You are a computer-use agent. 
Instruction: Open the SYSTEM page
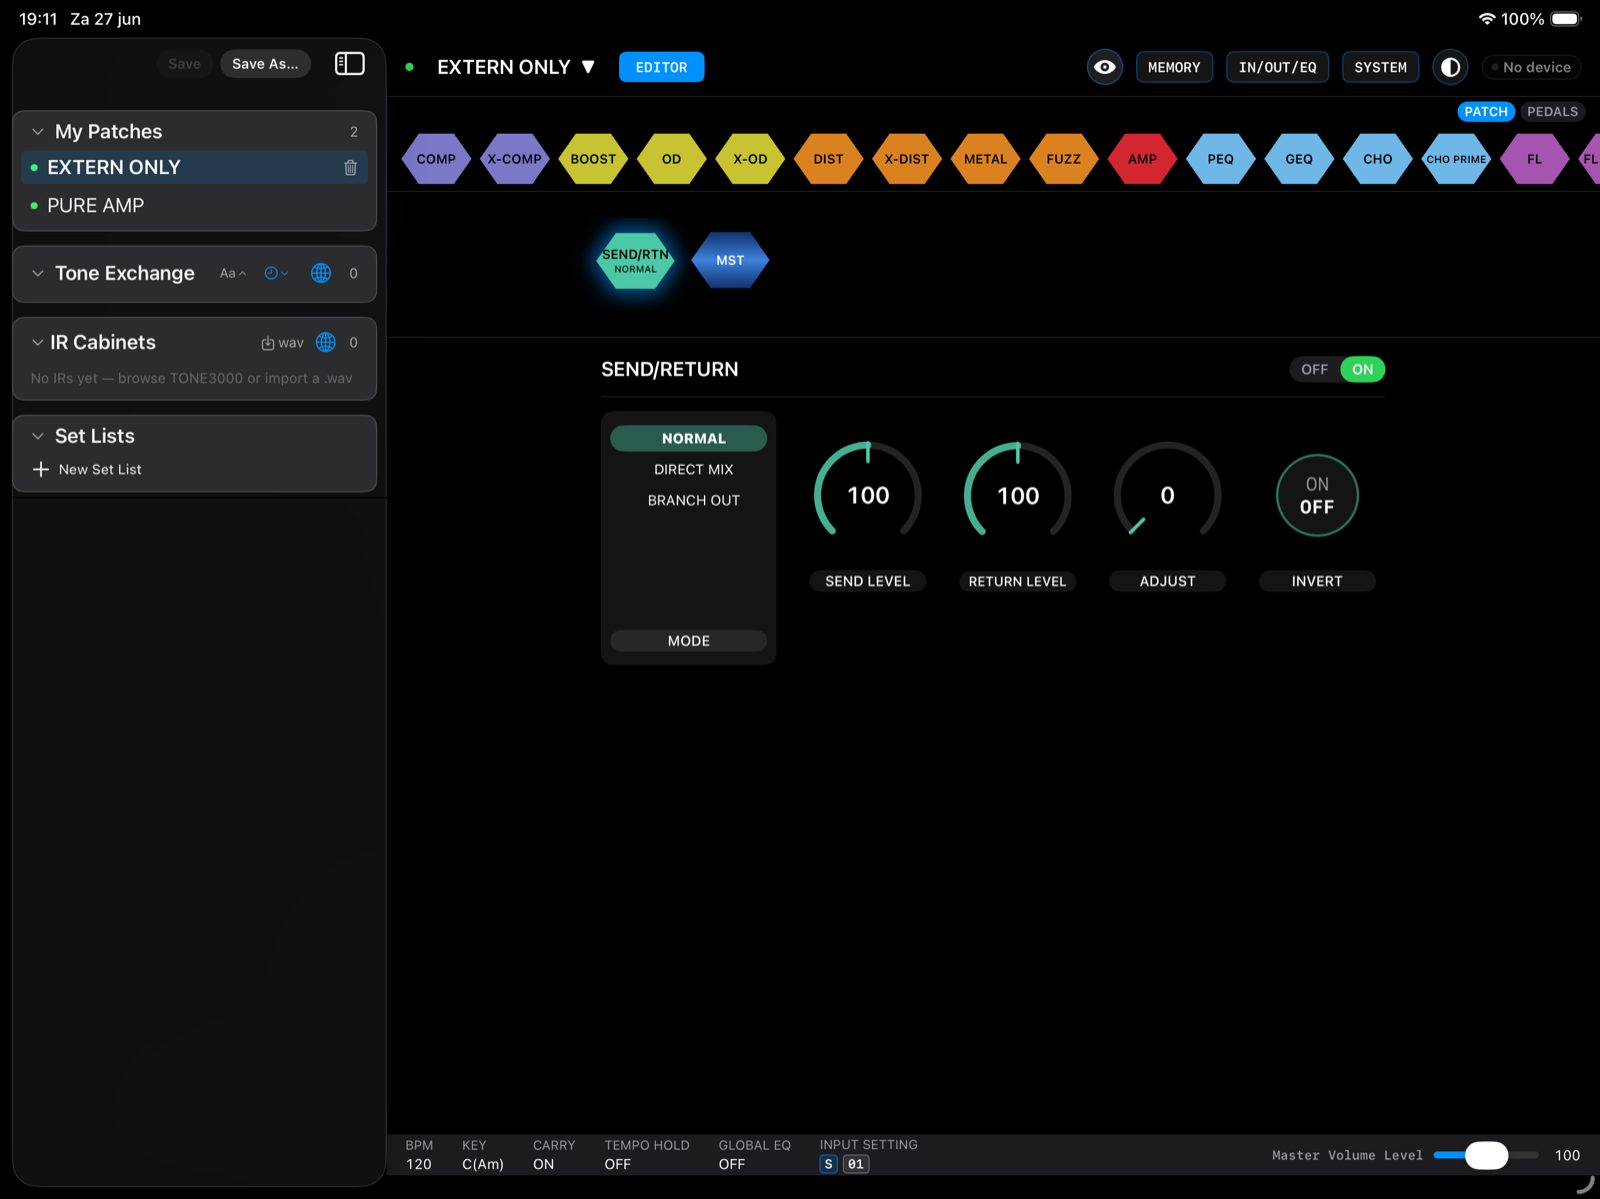coord(1380,67)
